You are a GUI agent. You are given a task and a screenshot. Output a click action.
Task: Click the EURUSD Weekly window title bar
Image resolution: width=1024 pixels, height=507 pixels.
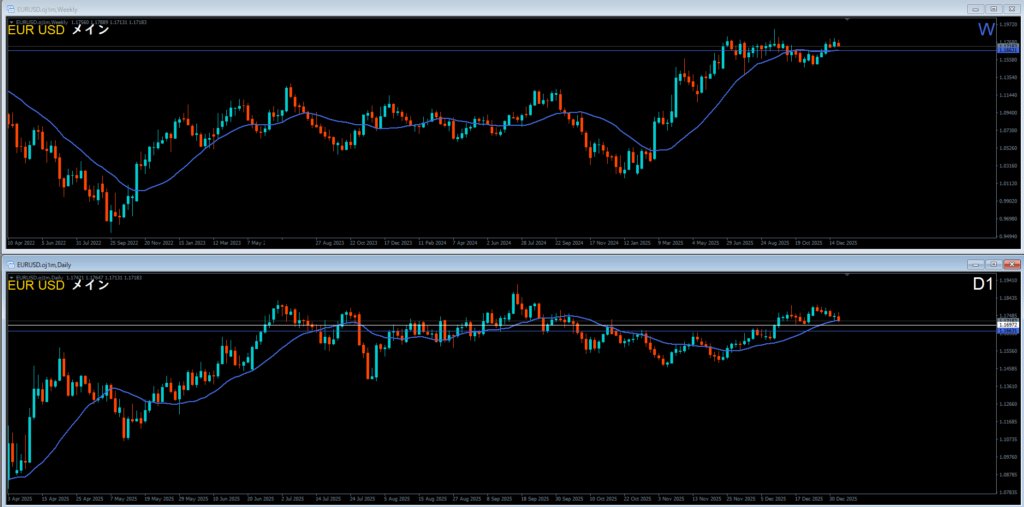(400, 9)
